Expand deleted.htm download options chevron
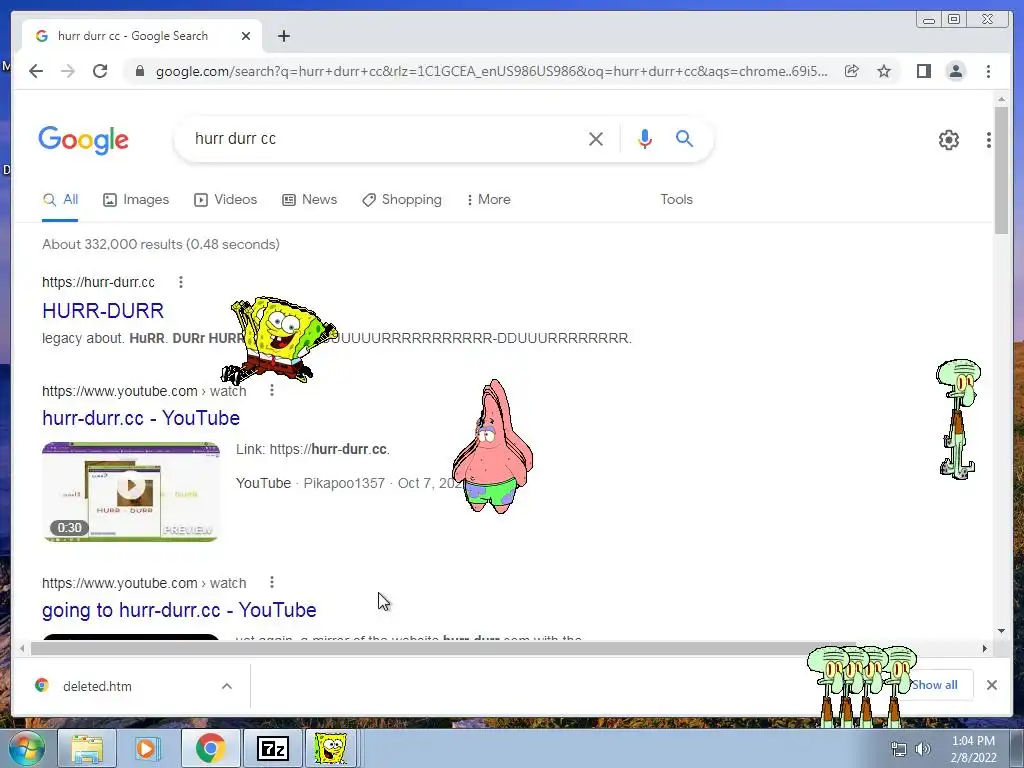 [x=227, y=686]
